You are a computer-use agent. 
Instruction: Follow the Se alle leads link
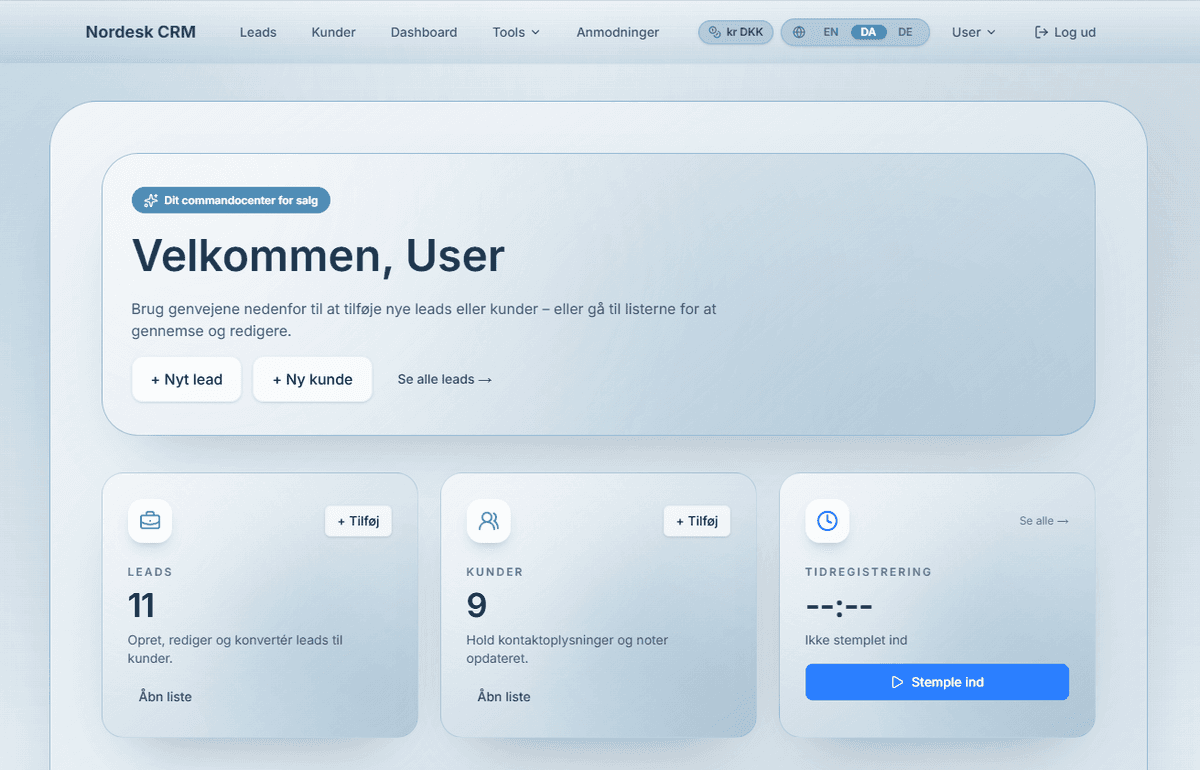point(444,379)
